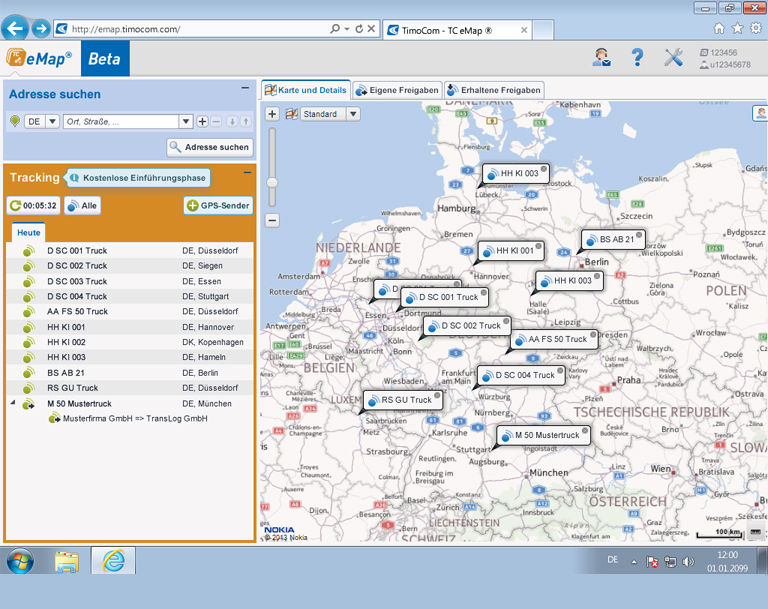Click the tracking signal icon for D SC 001 Truck row
Viewport: 768px width, 609px height.
pos(28,251)
